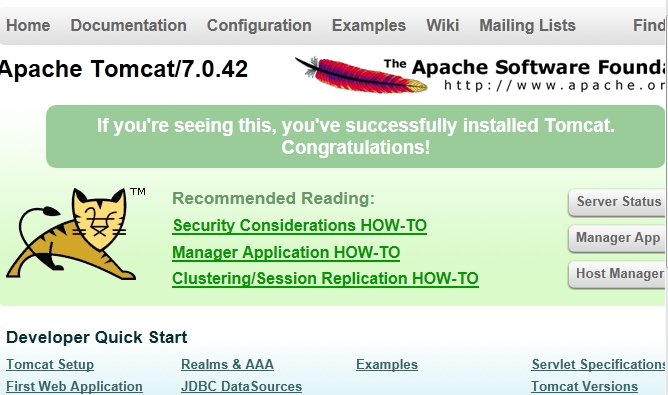
Task: Select the Apache Tomcat/7.0.42 heading text
Action: pos(124,69)
